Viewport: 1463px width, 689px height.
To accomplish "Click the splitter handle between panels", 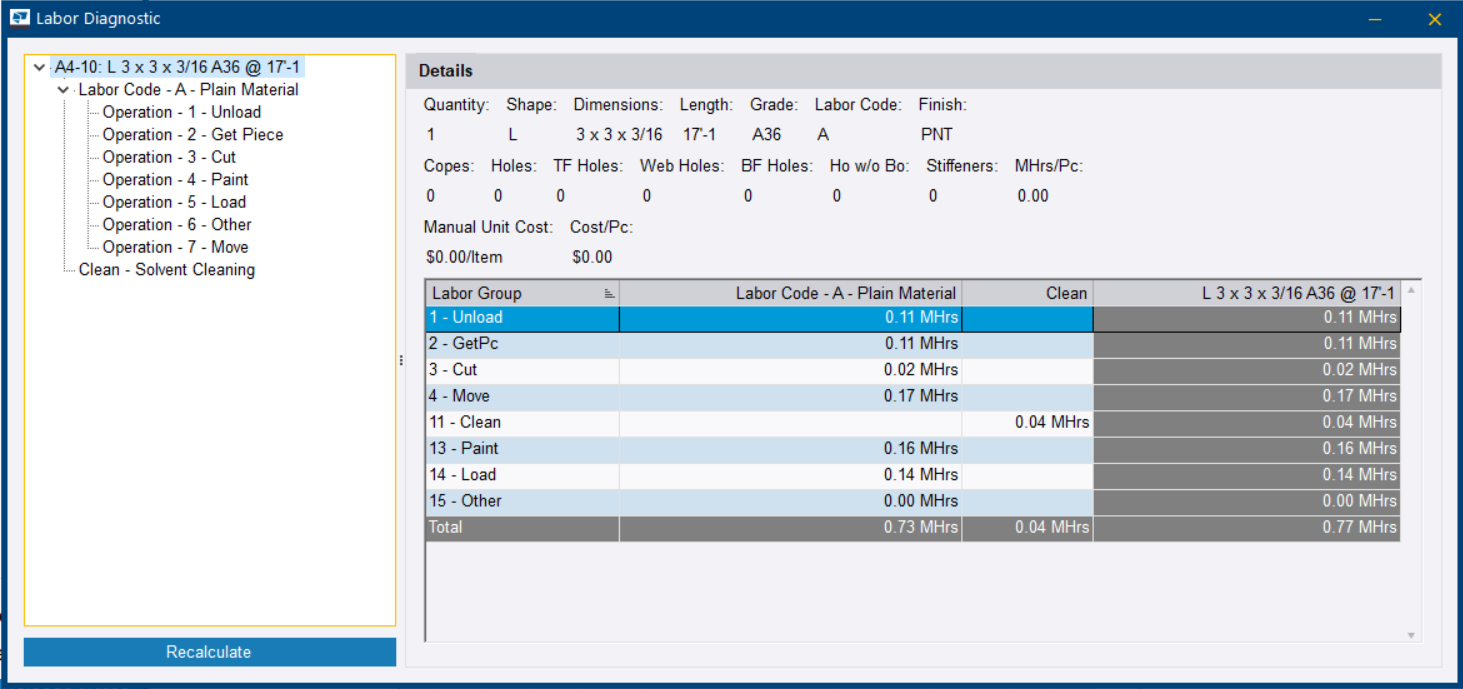I will click(401, 360).
